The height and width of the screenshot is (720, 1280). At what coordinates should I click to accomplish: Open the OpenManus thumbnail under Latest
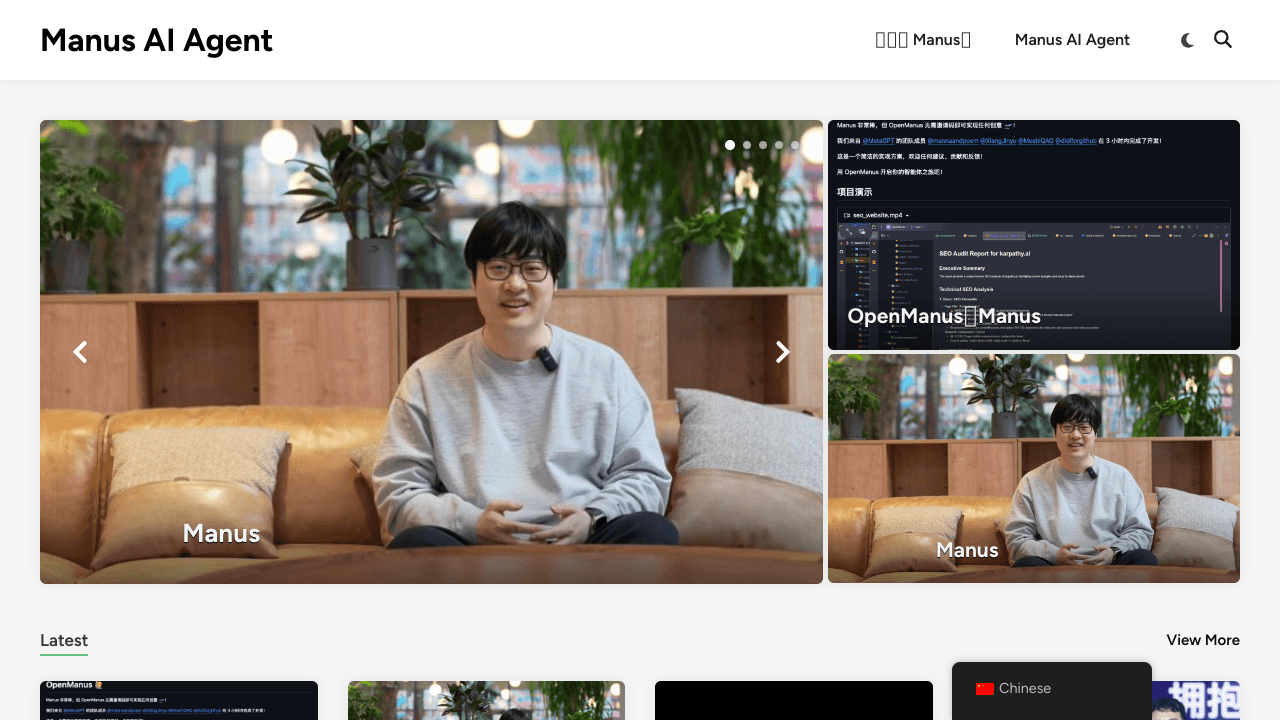coord(179,700)
